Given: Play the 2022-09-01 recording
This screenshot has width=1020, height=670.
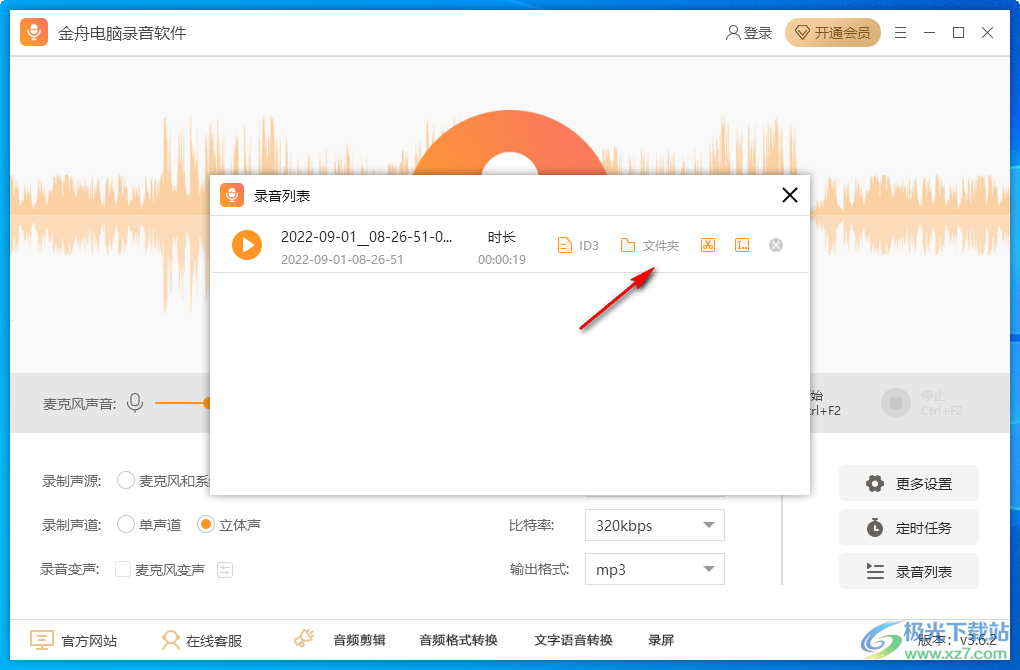Looking at the screenshot, I should tap(246, 244).
